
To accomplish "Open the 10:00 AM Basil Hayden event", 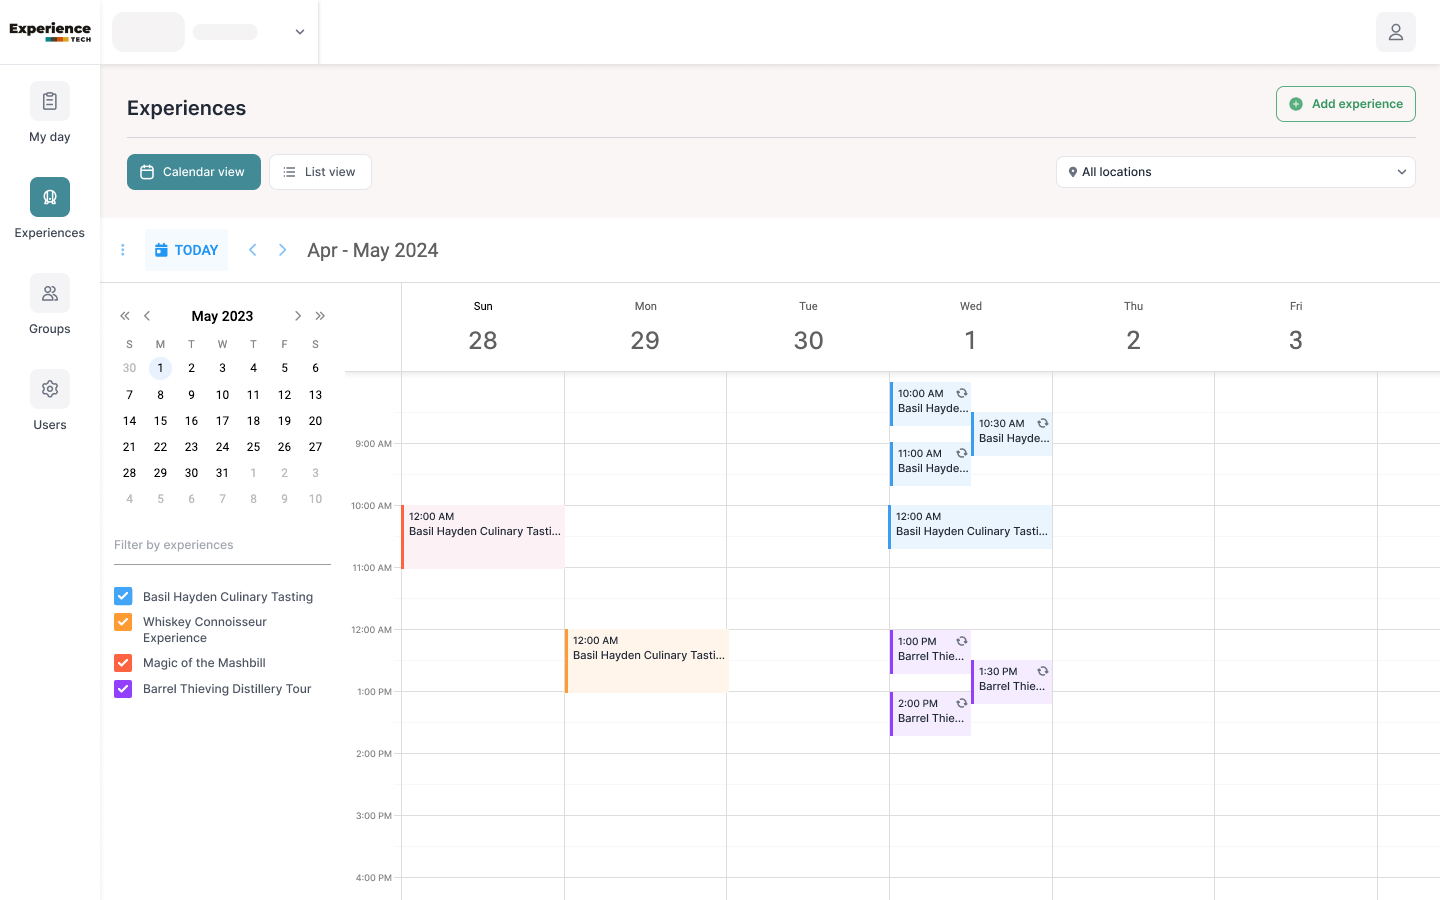I will (x=930, y=403).
